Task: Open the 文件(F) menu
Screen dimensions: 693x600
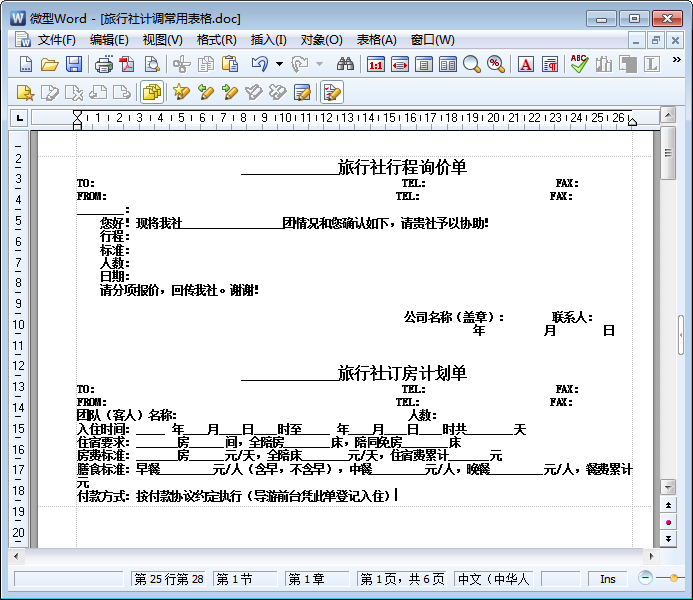Action: (x=57, y=40)
